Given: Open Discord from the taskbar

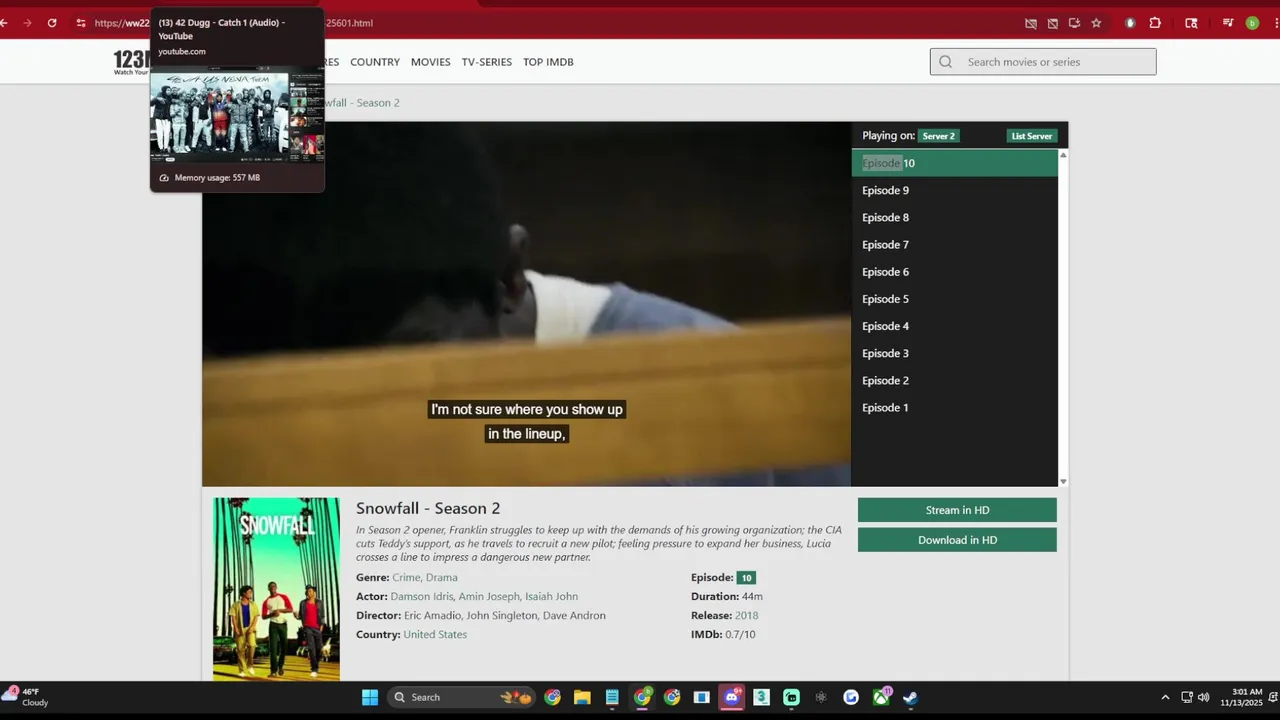Looking at the screenshot, I should [732, 697].
